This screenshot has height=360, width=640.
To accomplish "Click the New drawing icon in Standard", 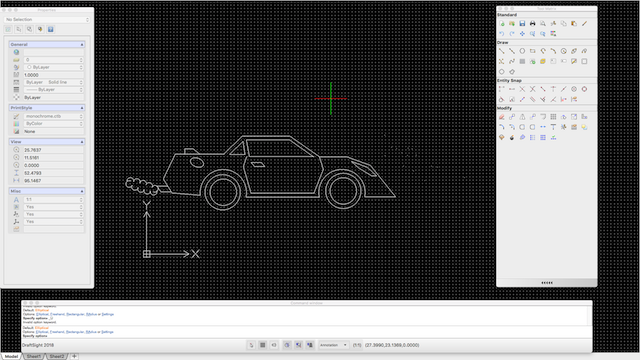I will coord(502,24).
